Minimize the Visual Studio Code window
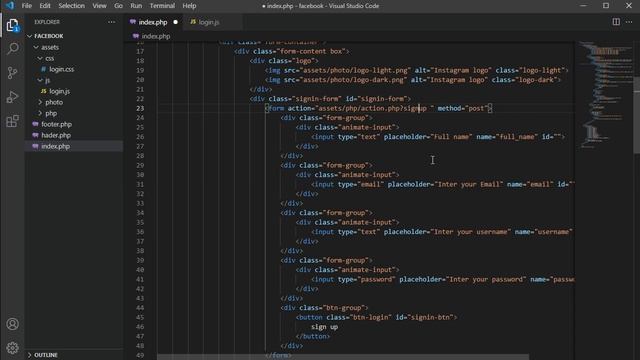The height and width of the screenshot is (360, 640). [583, 6]
